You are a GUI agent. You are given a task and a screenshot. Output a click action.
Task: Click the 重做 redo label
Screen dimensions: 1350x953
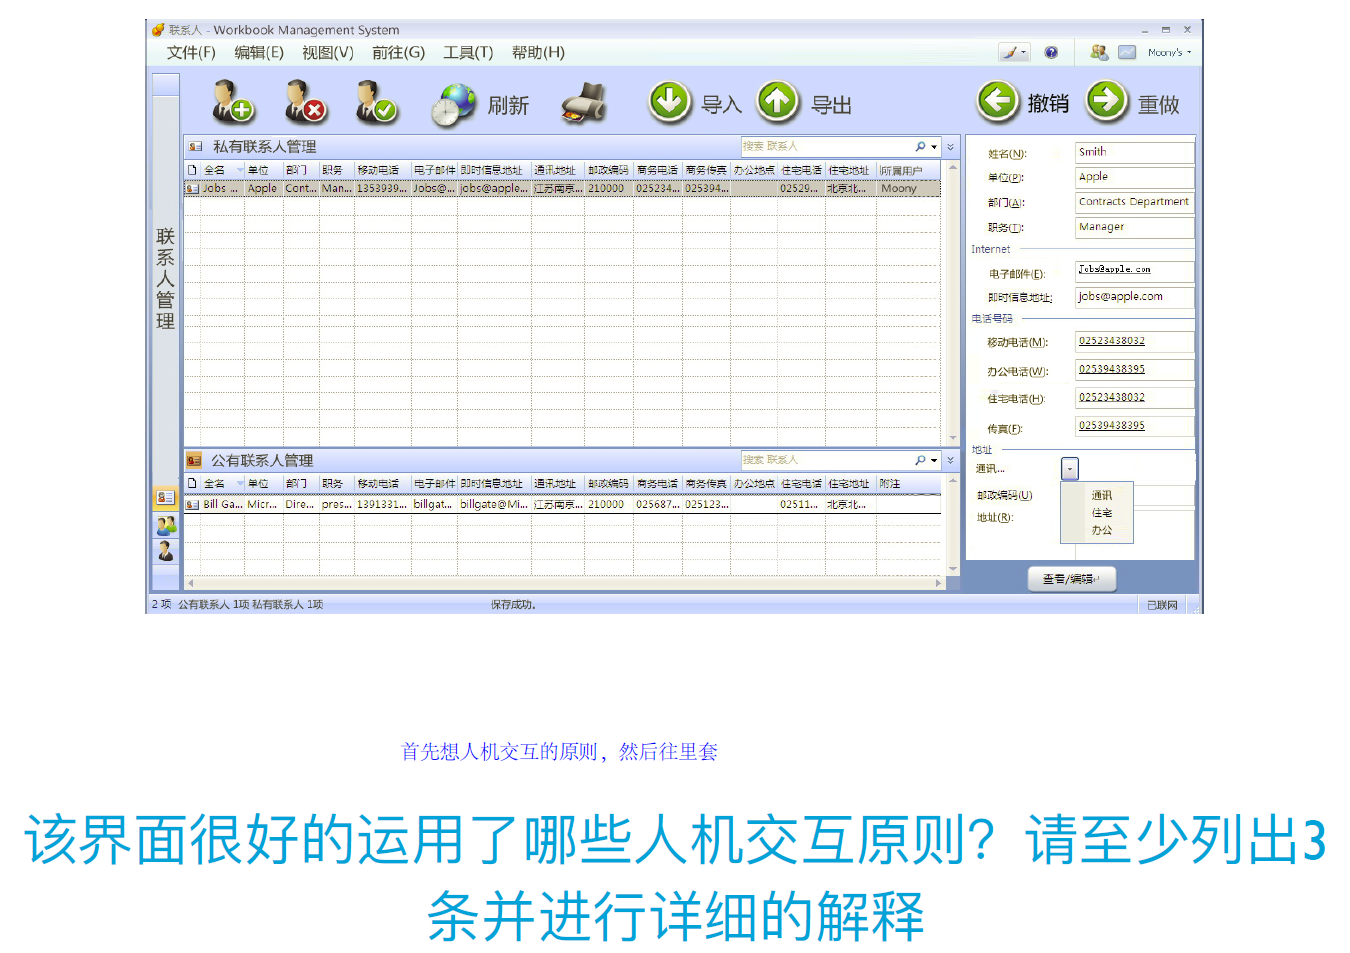[x=1158, y=104]
